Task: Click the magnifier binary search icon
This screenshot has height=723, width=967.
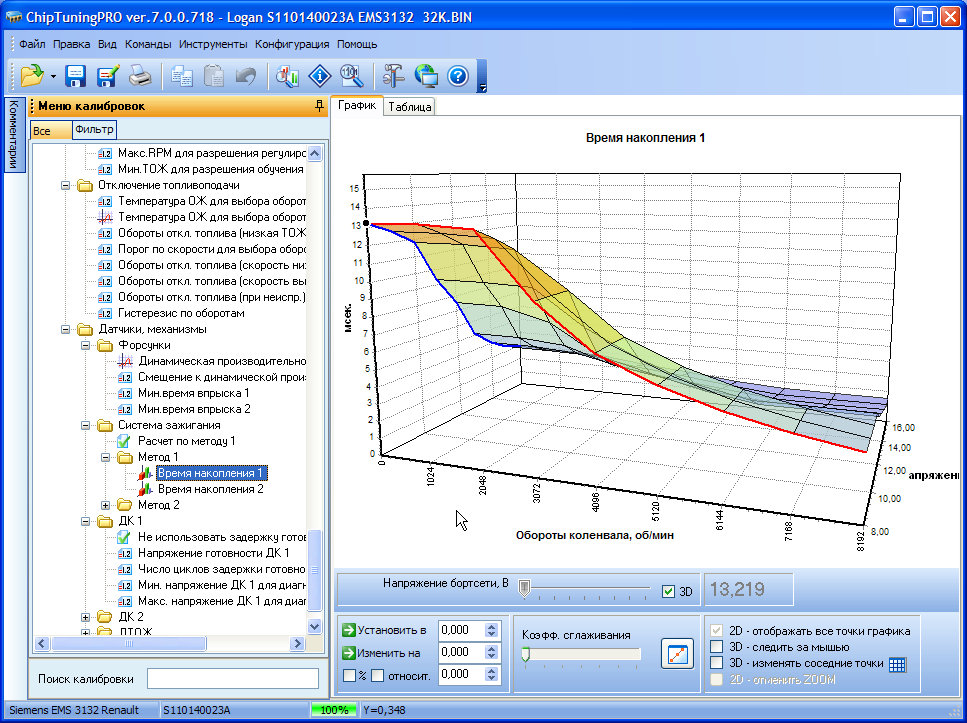Action: pos(350,75)
